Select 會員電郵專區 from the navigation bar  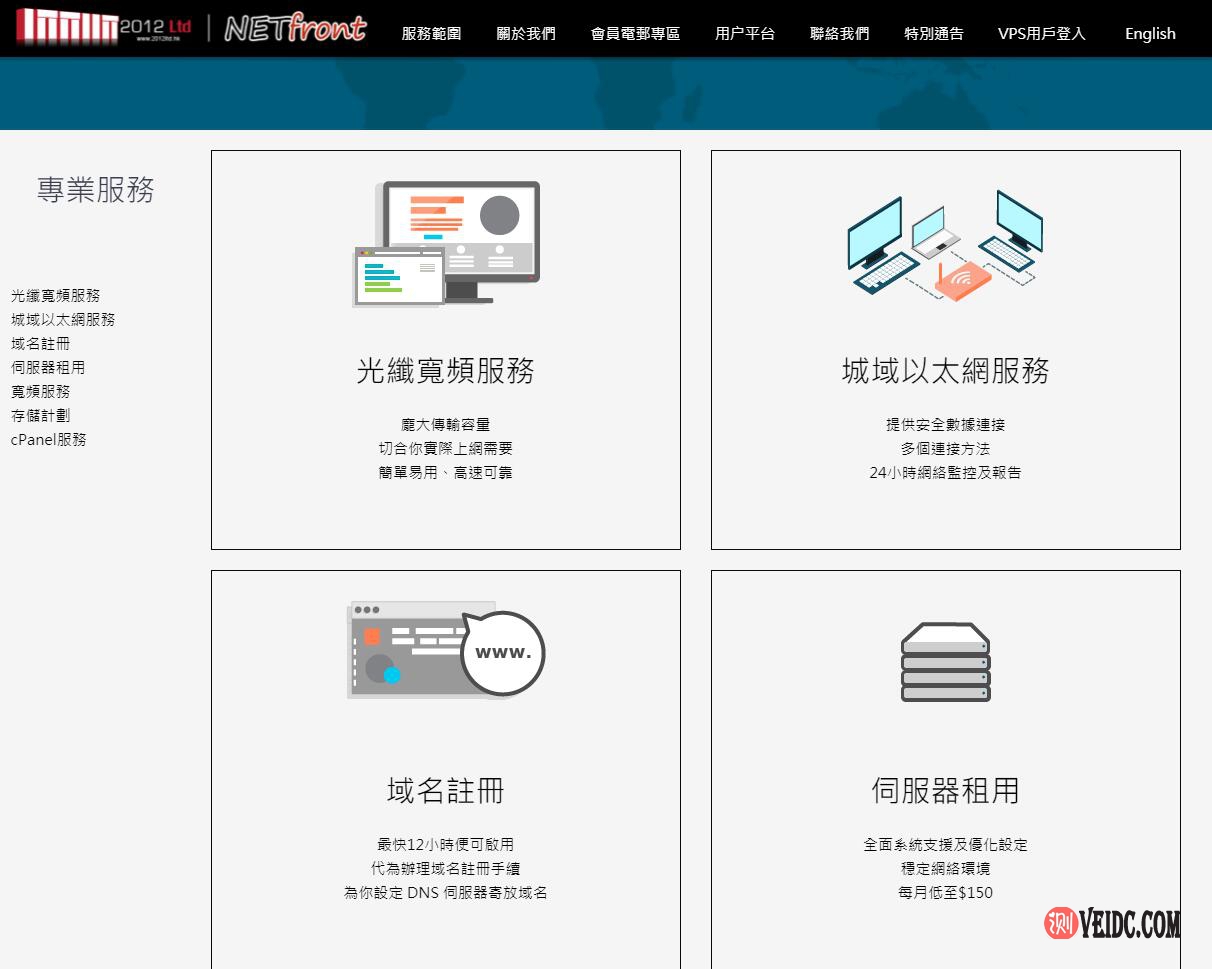click(634, 33)
